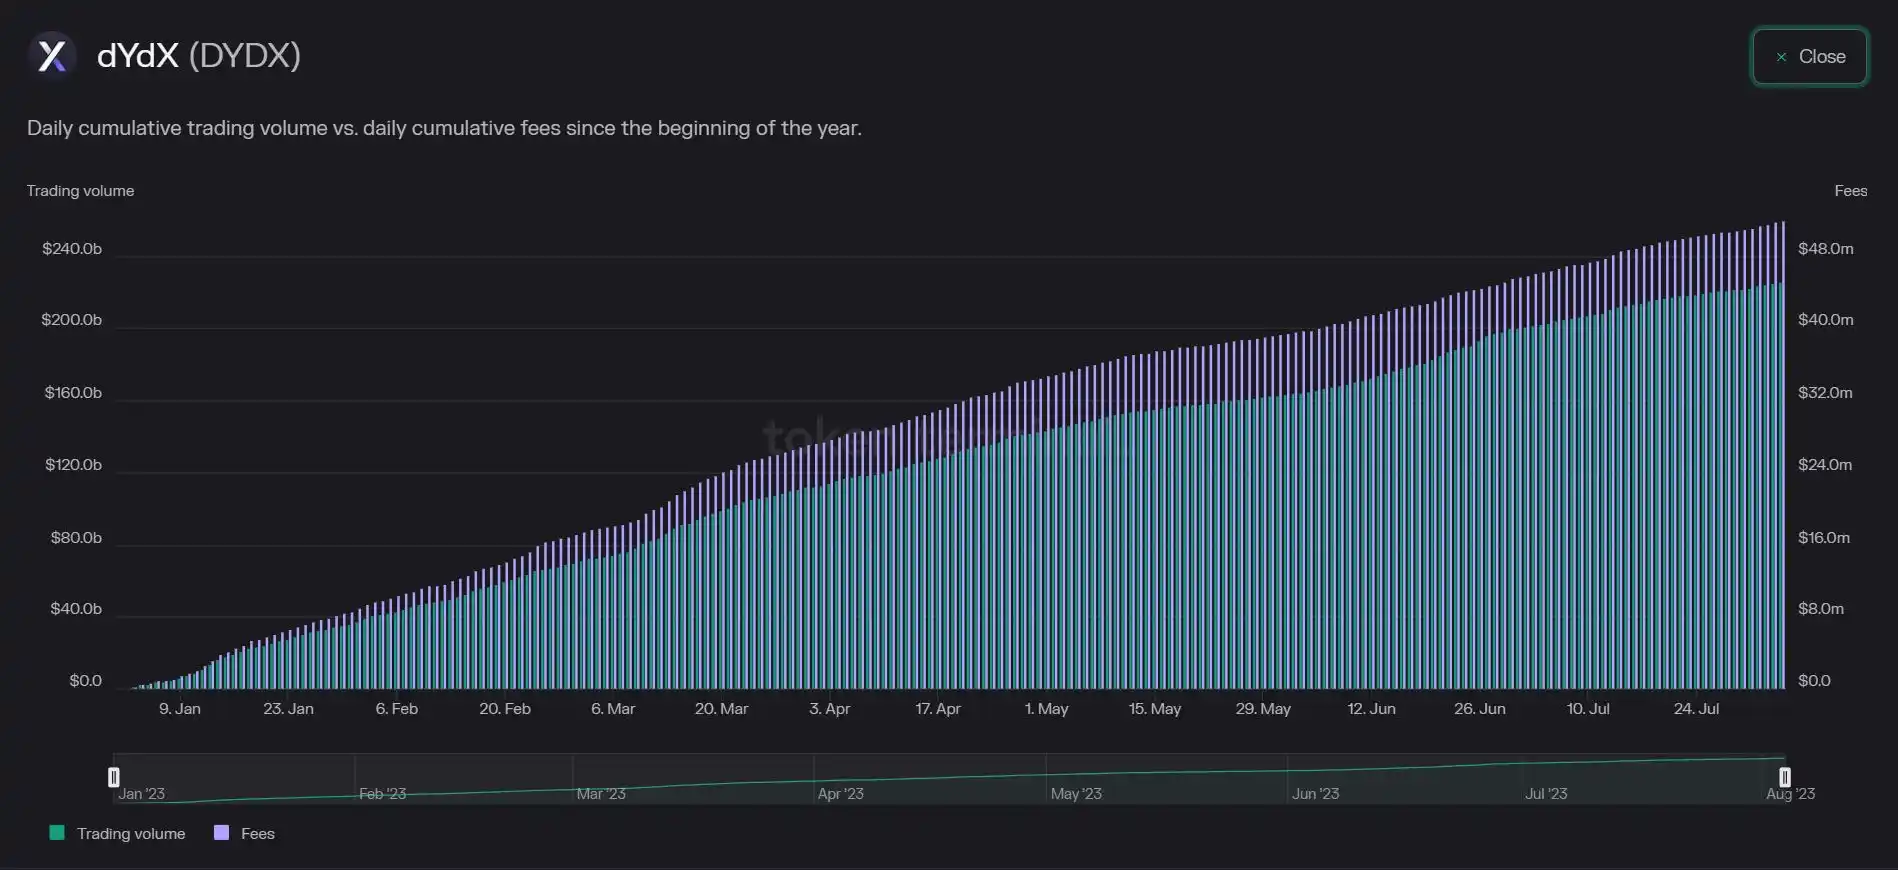This screenshot has height=870, width=1898.
Task: Click the purple Fees legend swatch
Action: tap(222, 833)
